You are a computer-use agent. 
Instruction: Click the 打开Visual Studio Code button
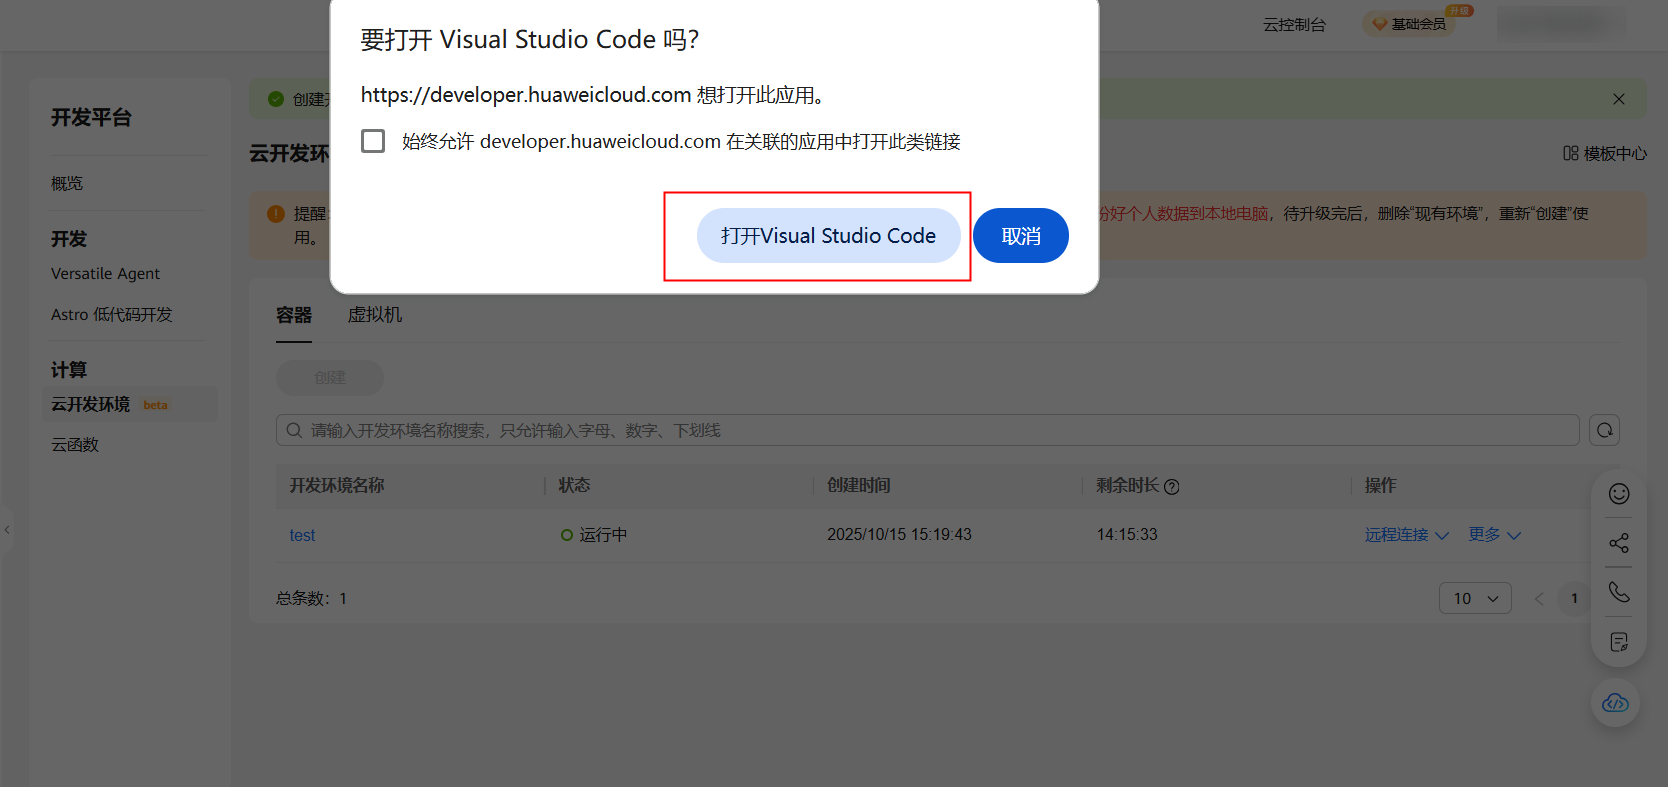tap(829, 236)
